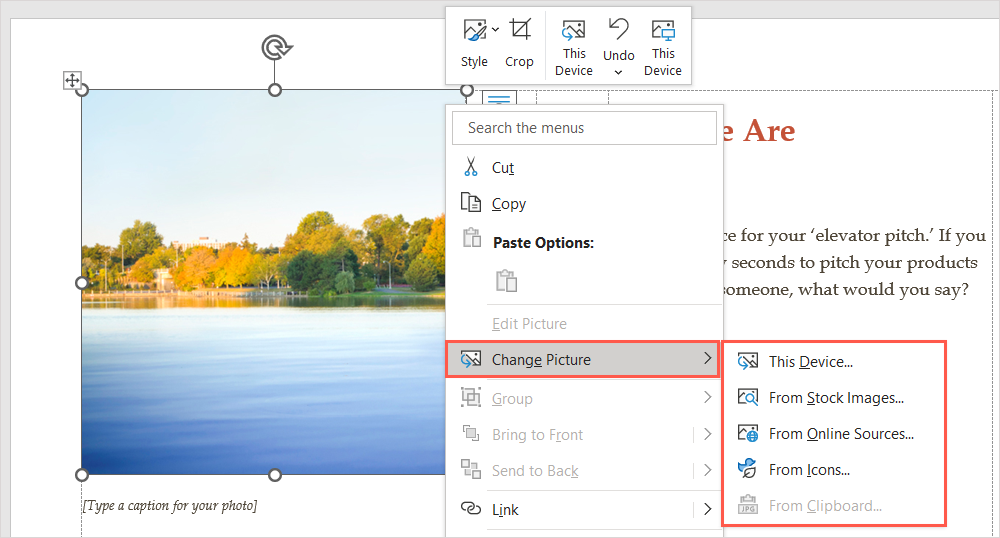Select Copy from the context menu

coord(508,204)
